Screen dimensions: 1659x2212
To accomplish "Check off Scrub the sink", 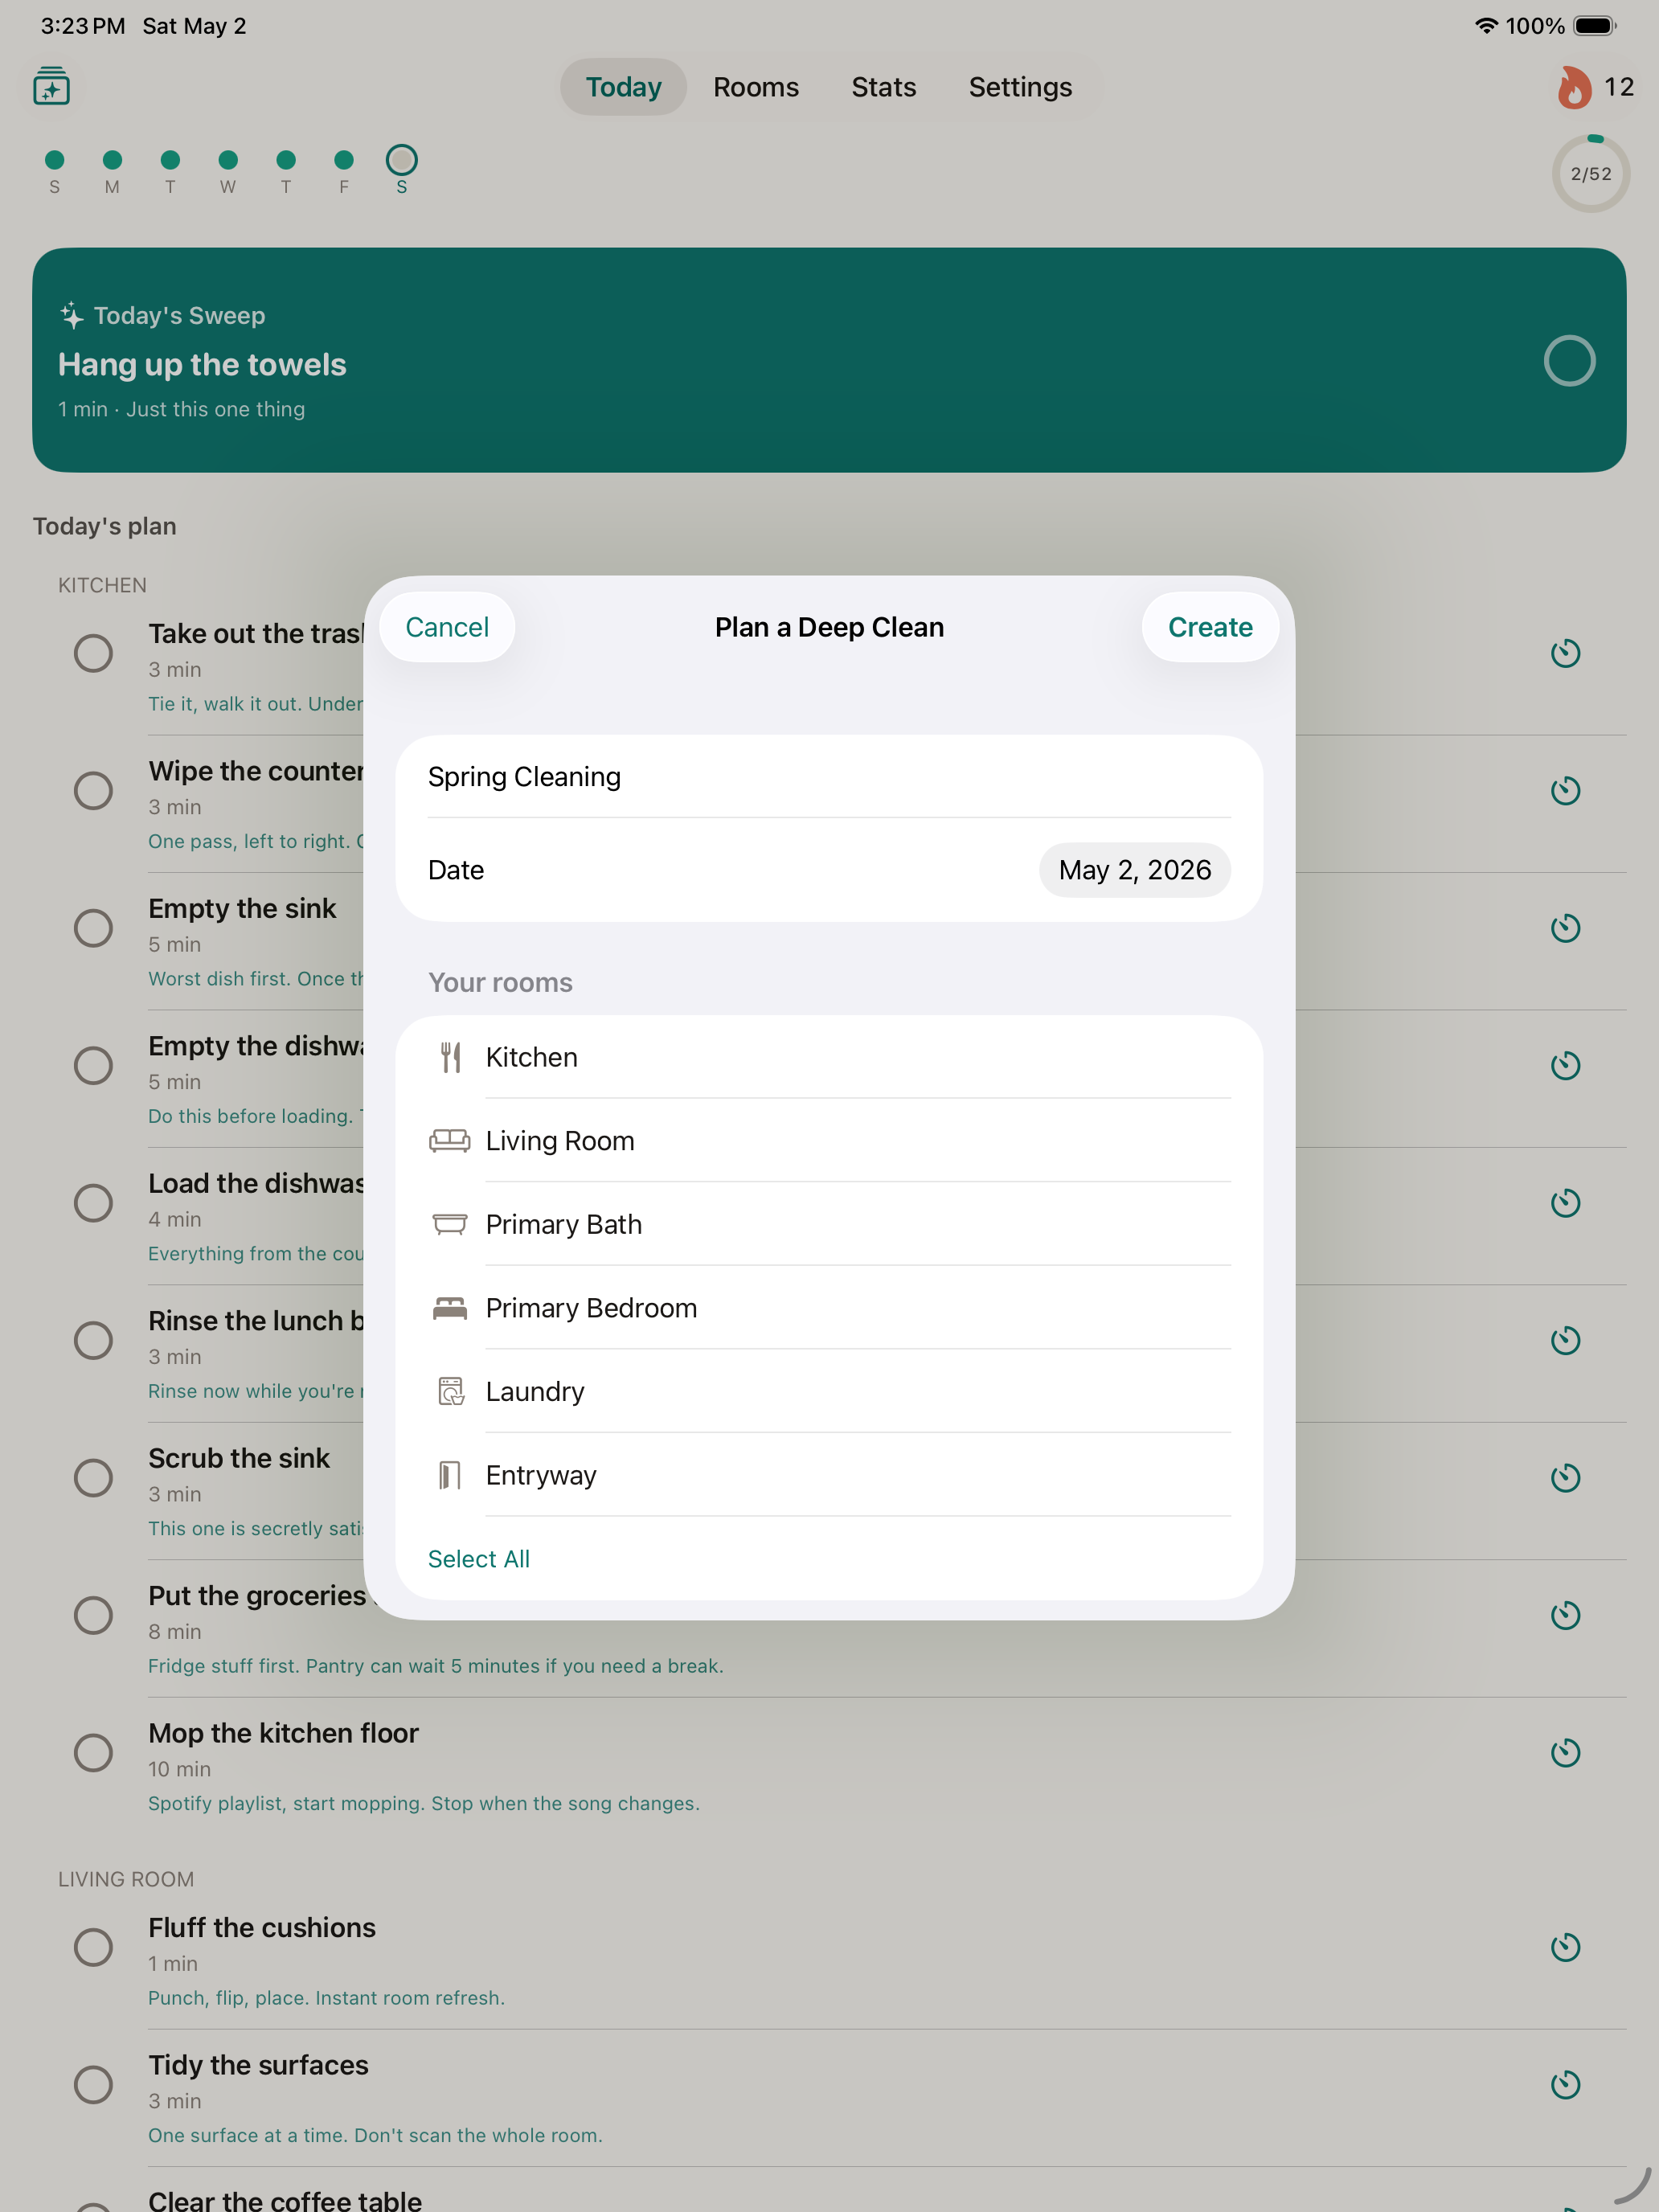I will click(x=93, y=1477).
